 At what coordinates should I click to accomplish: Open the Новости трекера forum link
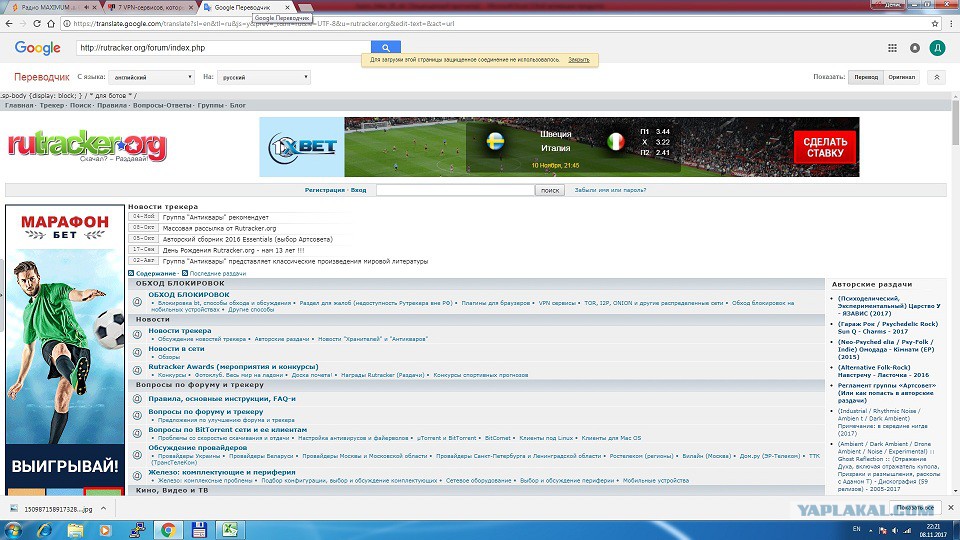[179, 331]
